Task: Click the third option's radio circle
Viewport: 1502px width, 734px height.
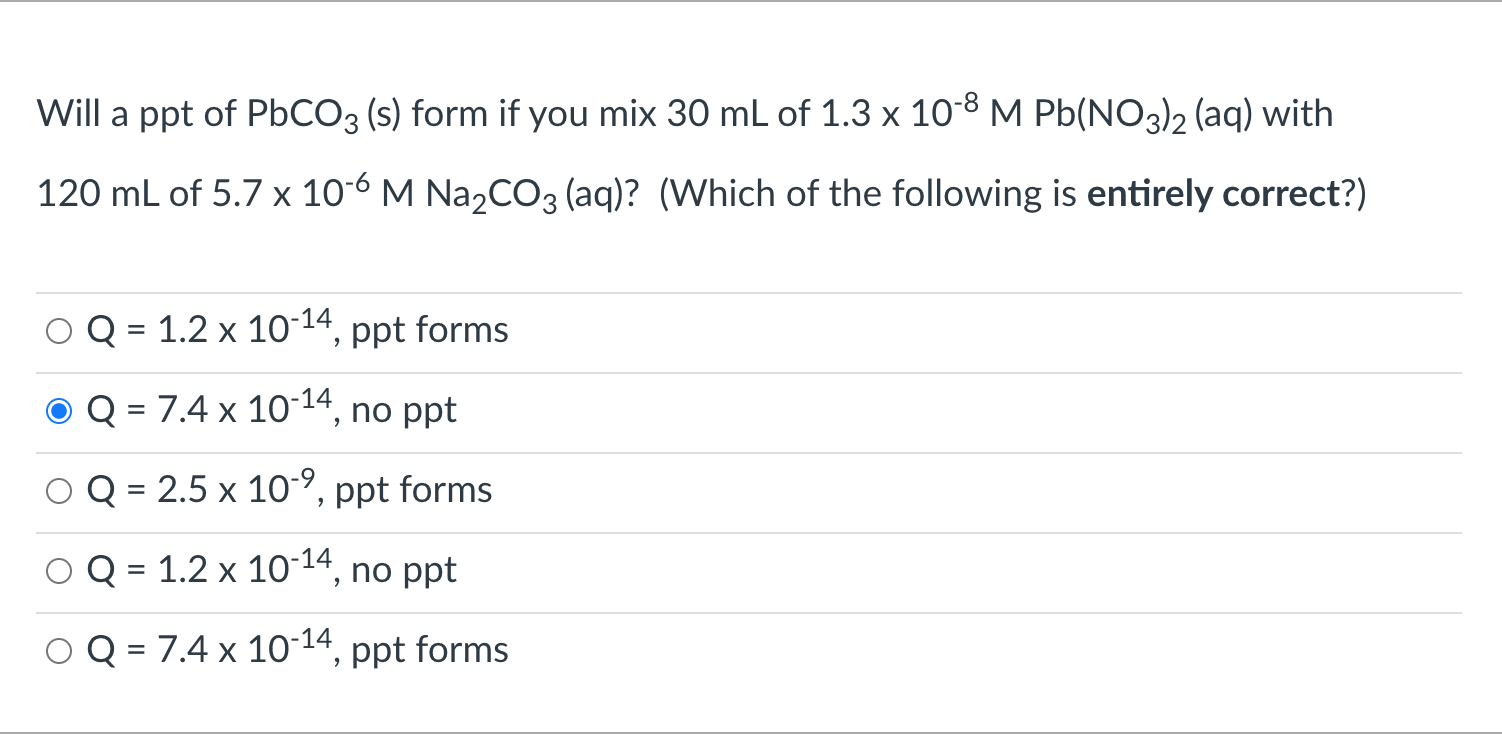Action: click(x=58, y=490)
